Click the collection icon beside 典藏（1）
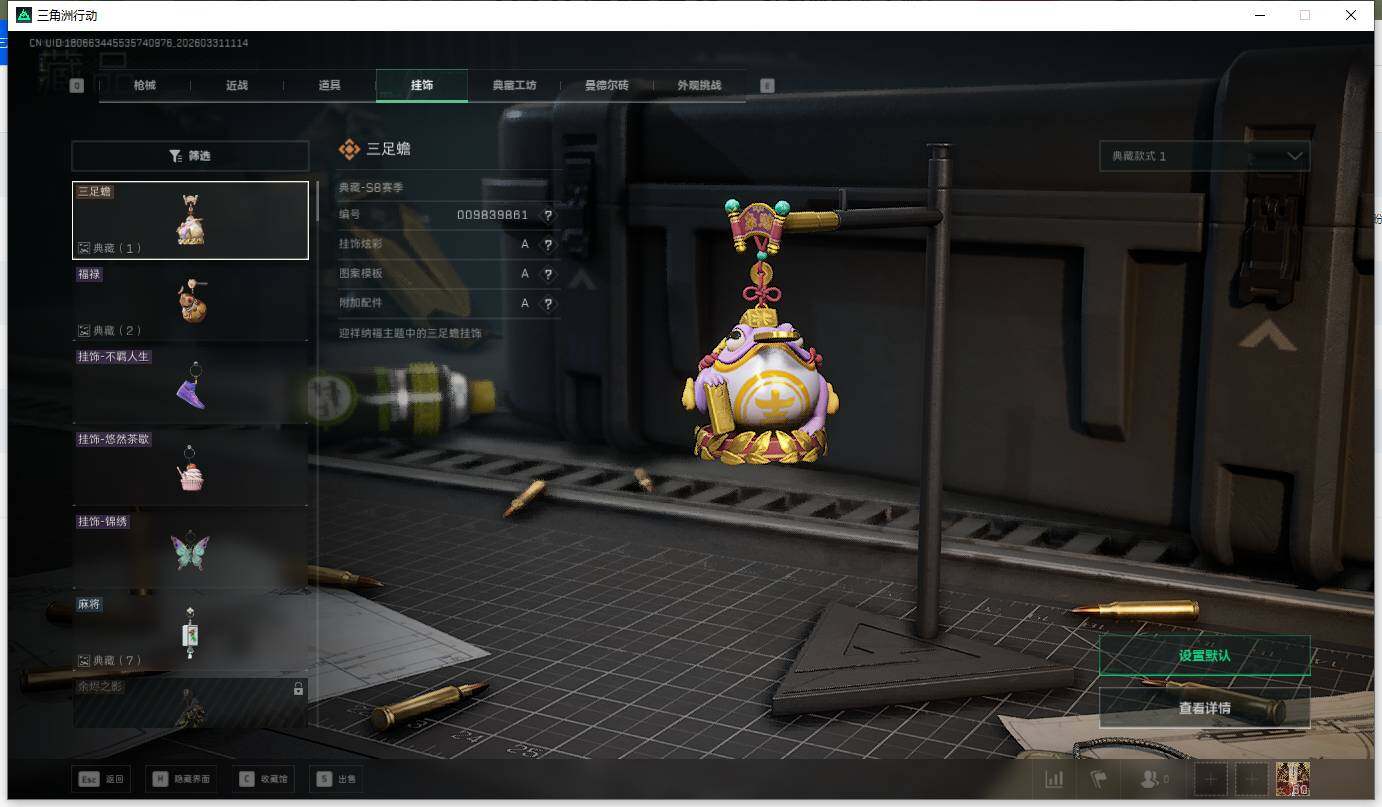 coord(84,248)
